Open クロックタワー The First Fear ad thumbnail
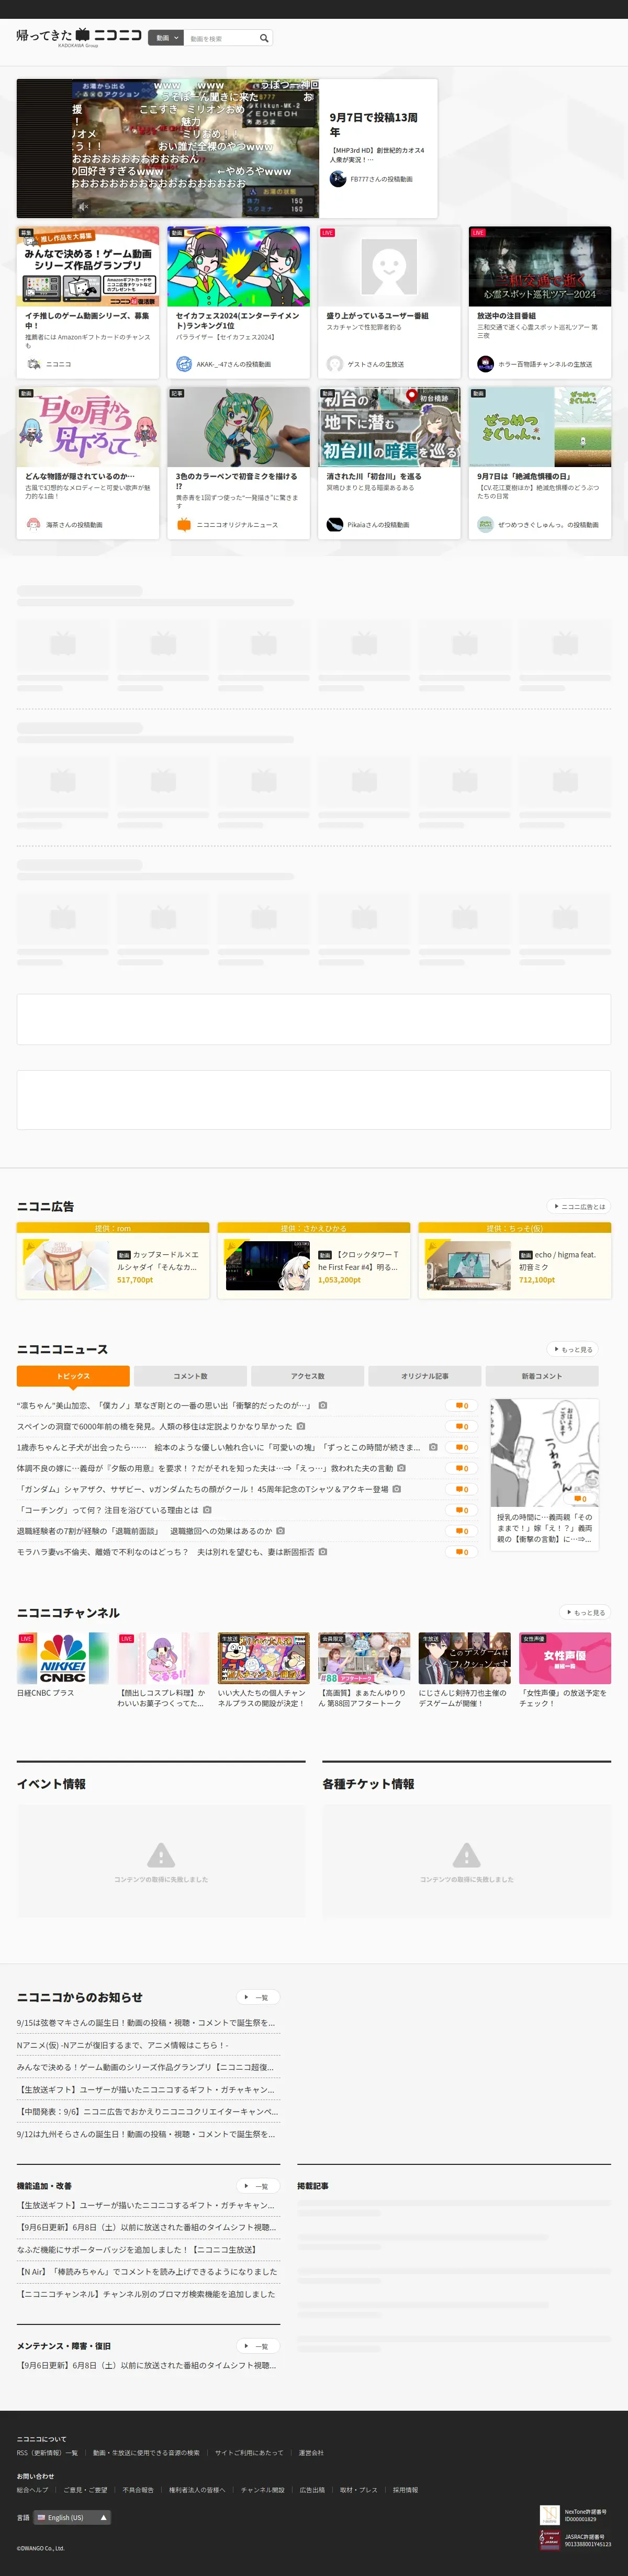The width and height of the screenshot is (628, 2576). pos(267,1265)
